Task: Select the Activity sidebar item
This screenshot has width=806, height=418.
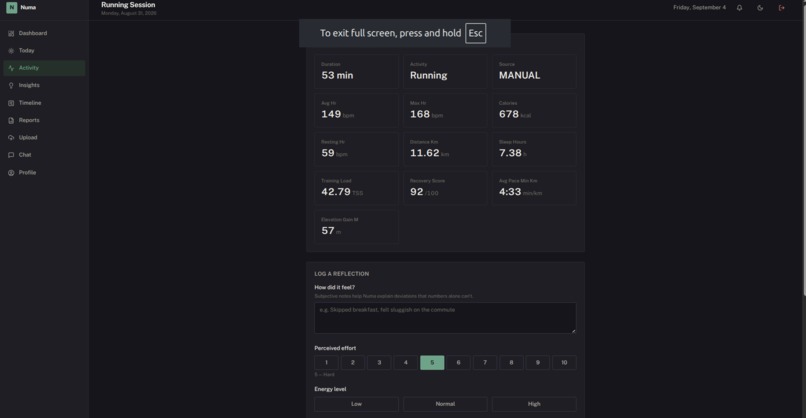Action: coord(44,68)
